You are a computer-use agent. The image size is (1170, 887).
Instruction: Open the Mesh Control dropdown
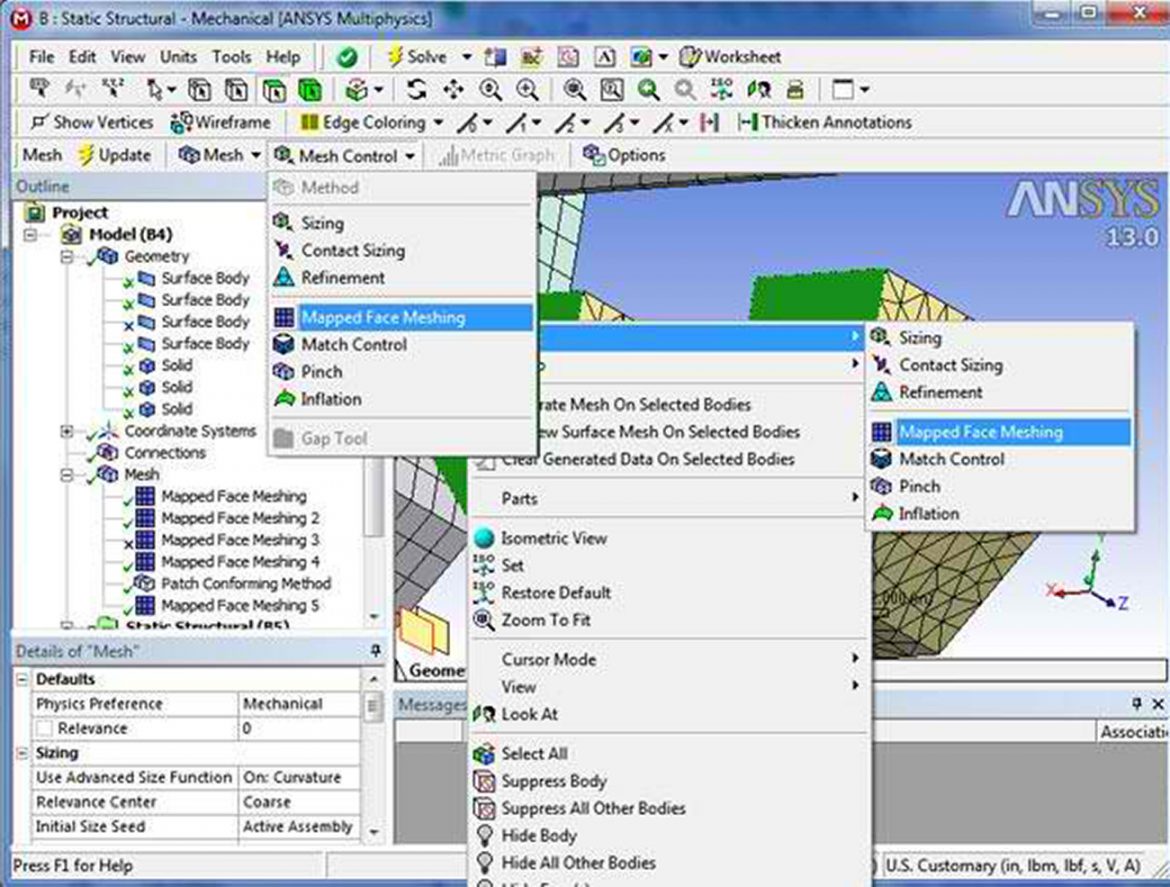(345, 155)
